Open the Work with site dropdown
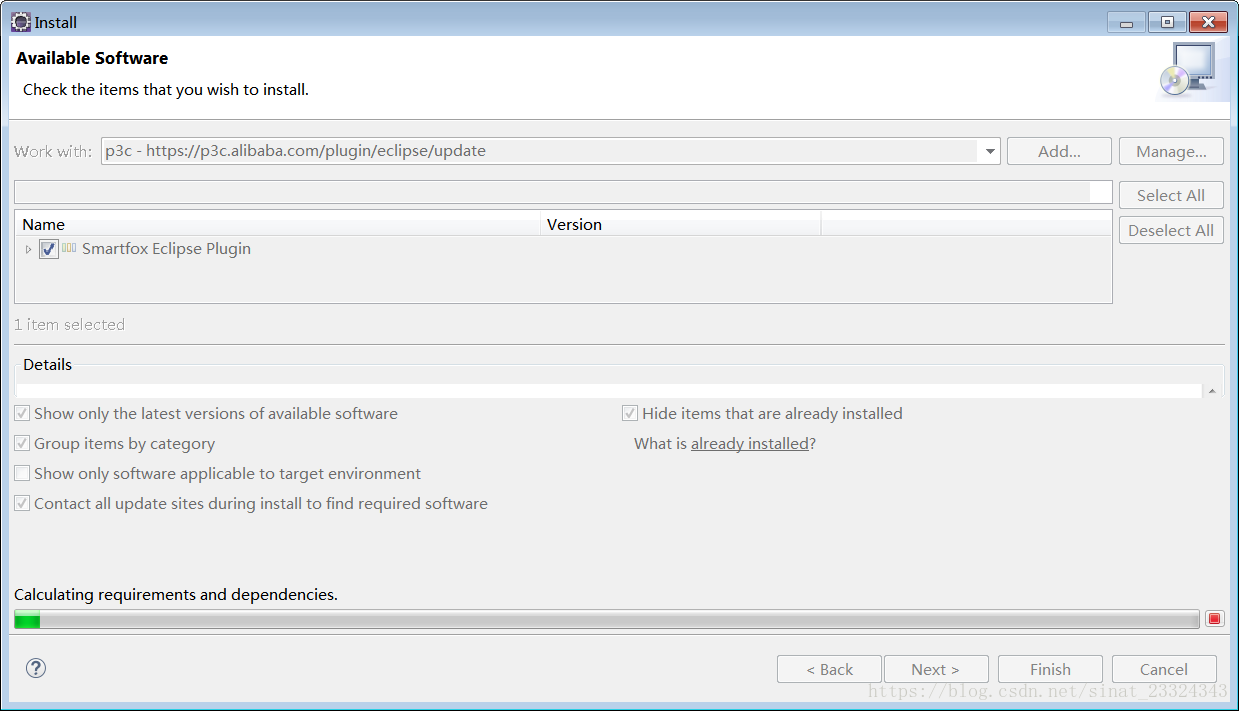1239x711 pixels. [x=990, y=151]
